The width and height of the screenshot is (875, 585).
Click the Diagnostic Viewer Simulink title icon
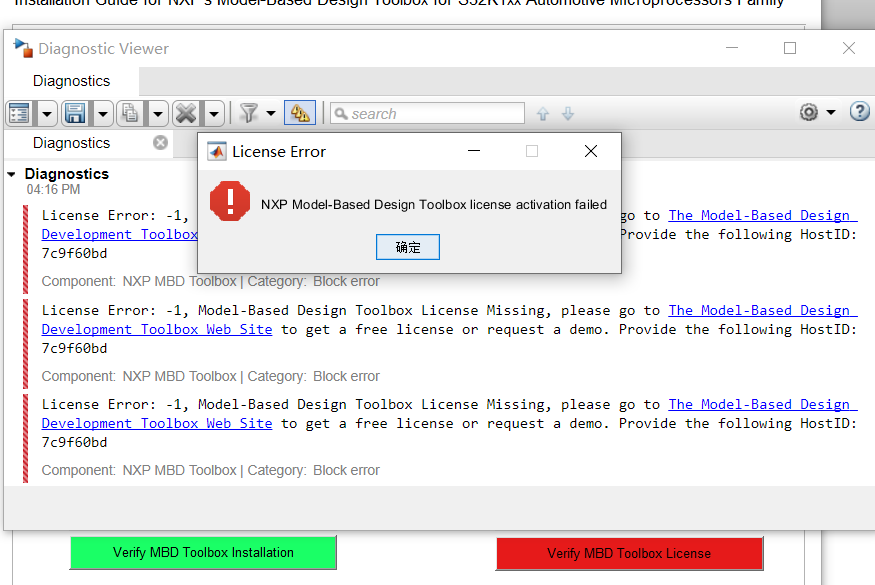click(23, 48)
